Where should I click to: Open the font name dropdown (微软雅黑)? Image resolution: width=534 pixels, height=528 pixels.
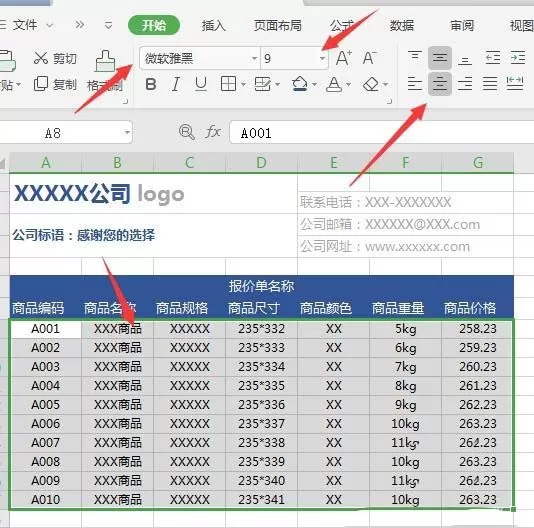tap(254, 58)
